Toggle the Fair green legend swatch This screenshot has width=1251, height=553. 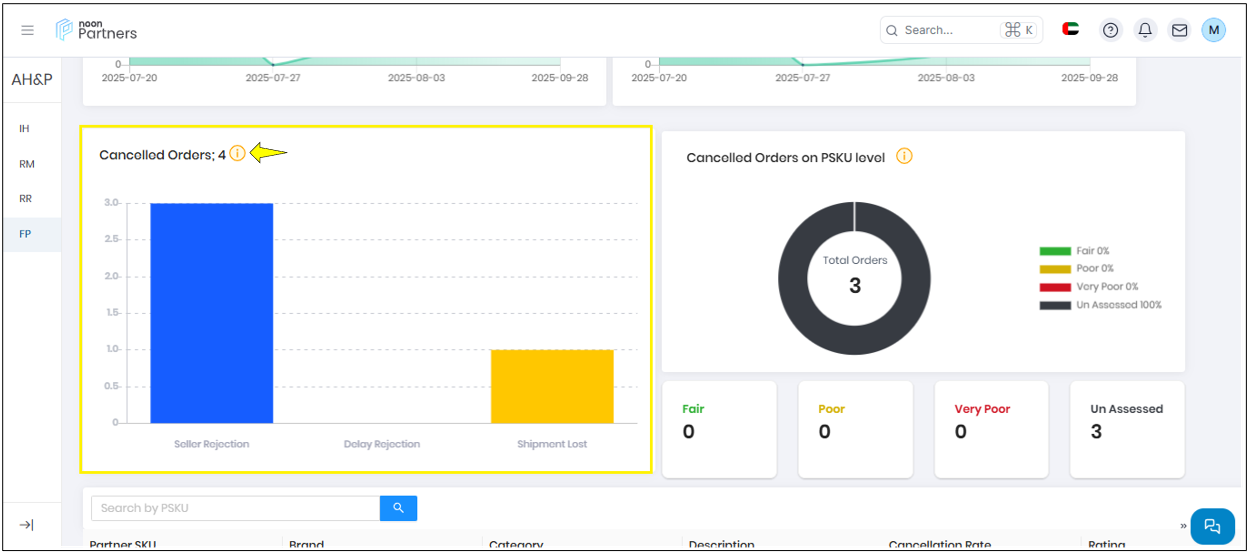coord(1055,251)
